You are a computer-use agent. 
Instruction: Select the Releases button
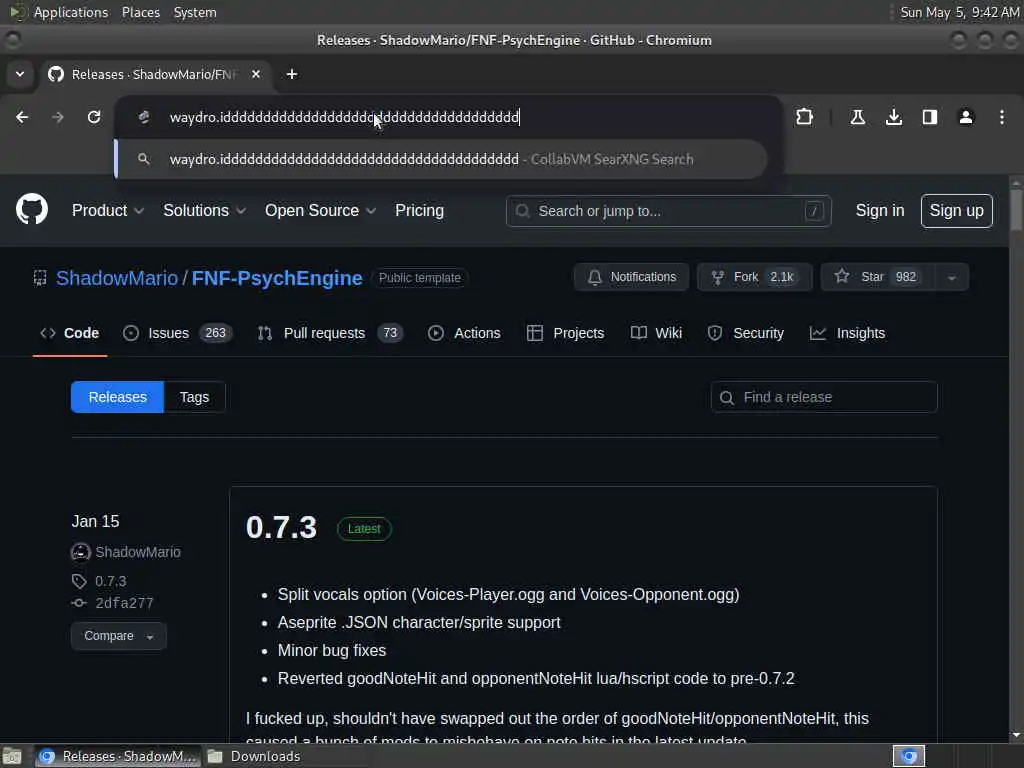coord(118,397)
